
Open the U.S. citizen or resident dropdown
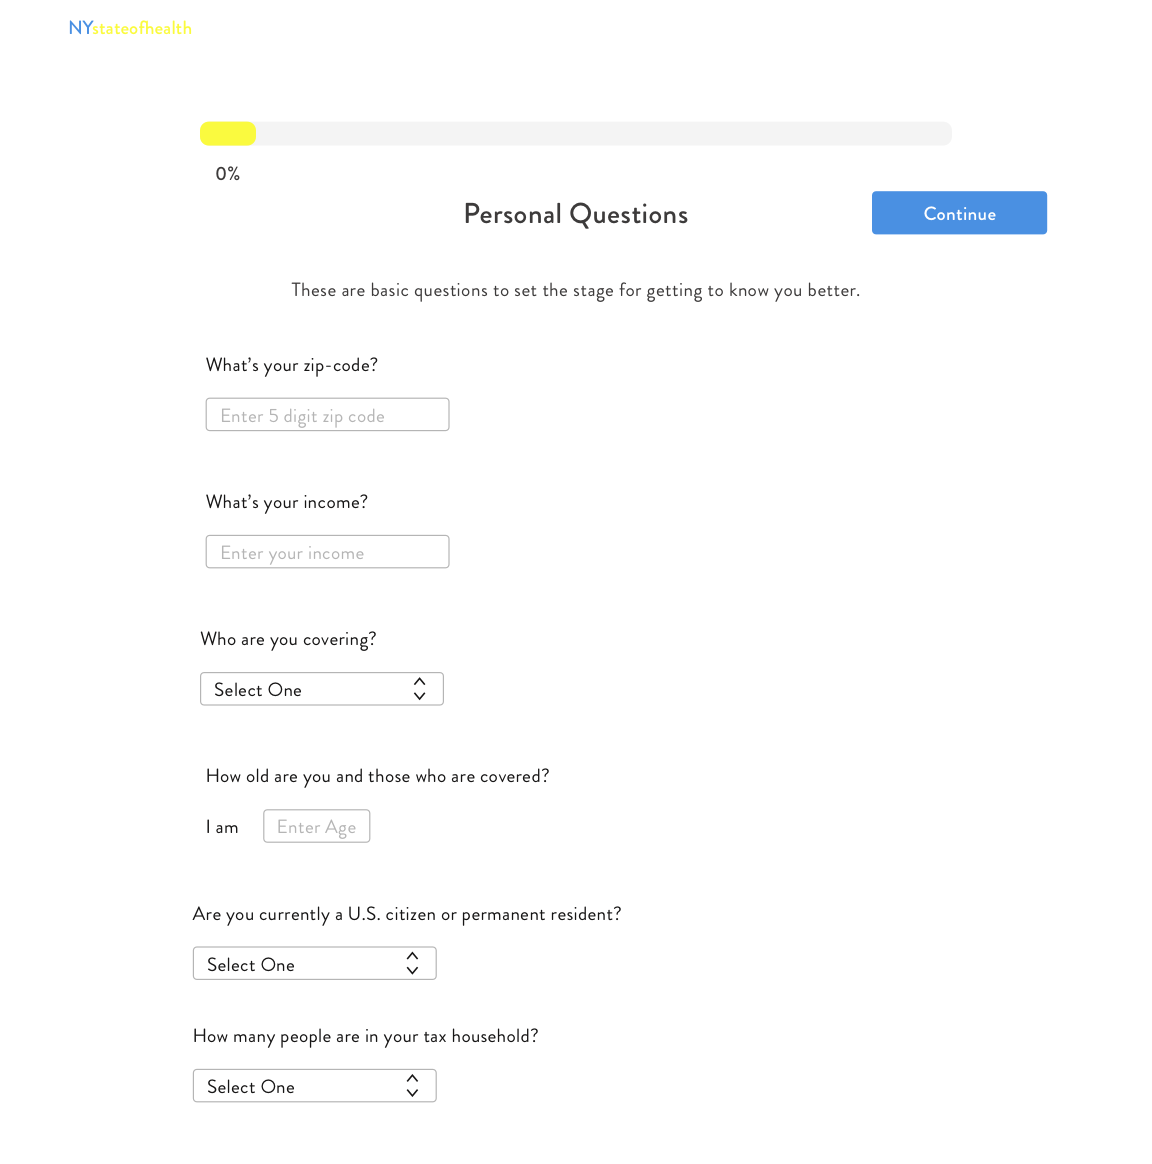[x=315, y=964]
